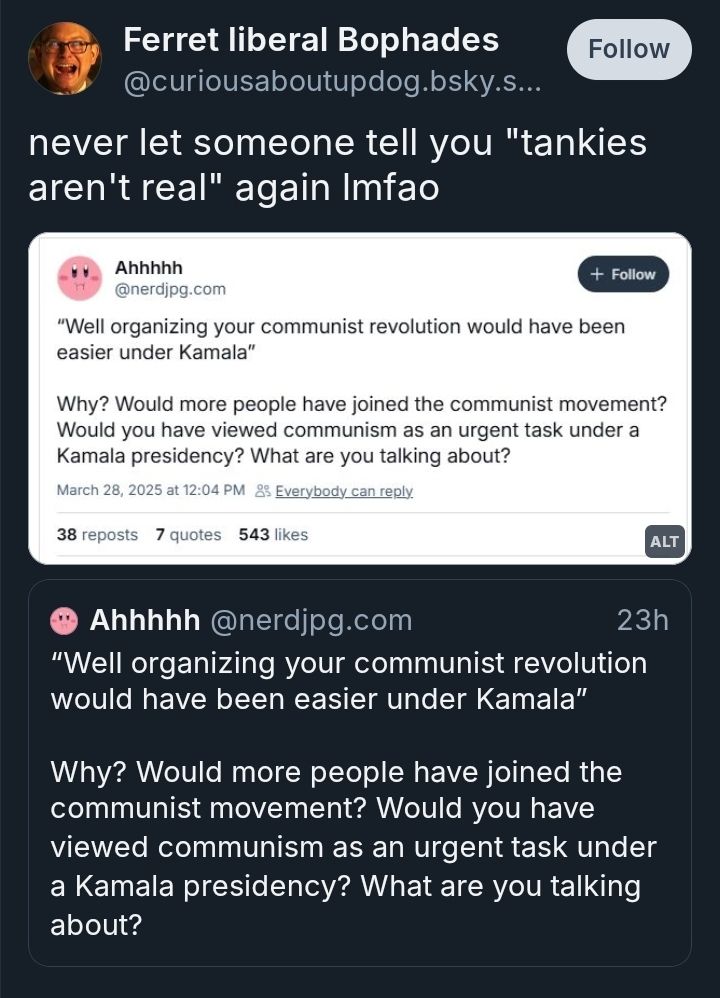The height and width of the screenshot is (998, 720).
Task: Click the plus icon on the embedded Follow button
Action: point(595,273)
